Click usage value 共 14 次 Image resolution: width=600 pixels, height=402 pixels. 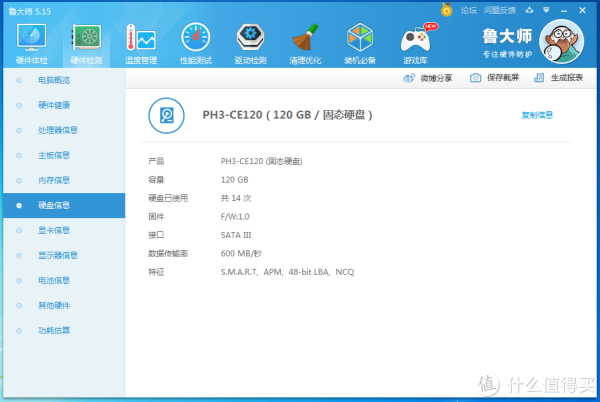236,198
